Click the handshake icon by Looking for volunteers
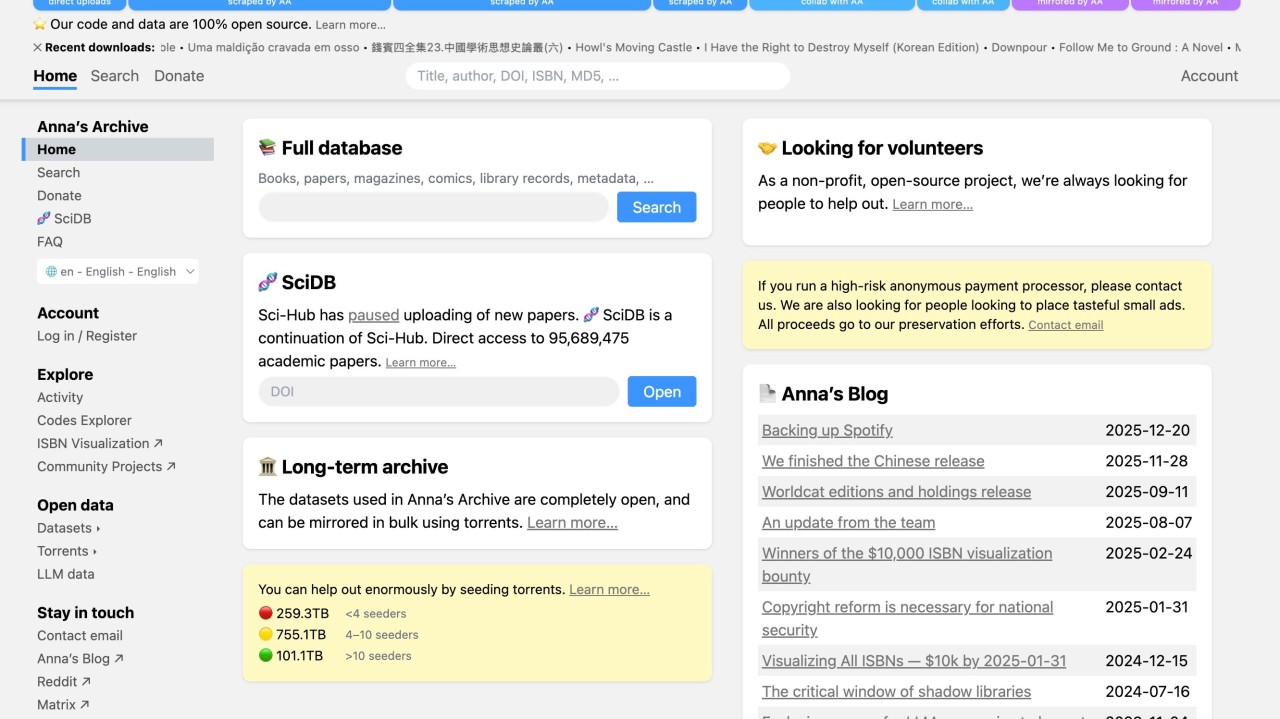 click(767, 148)
